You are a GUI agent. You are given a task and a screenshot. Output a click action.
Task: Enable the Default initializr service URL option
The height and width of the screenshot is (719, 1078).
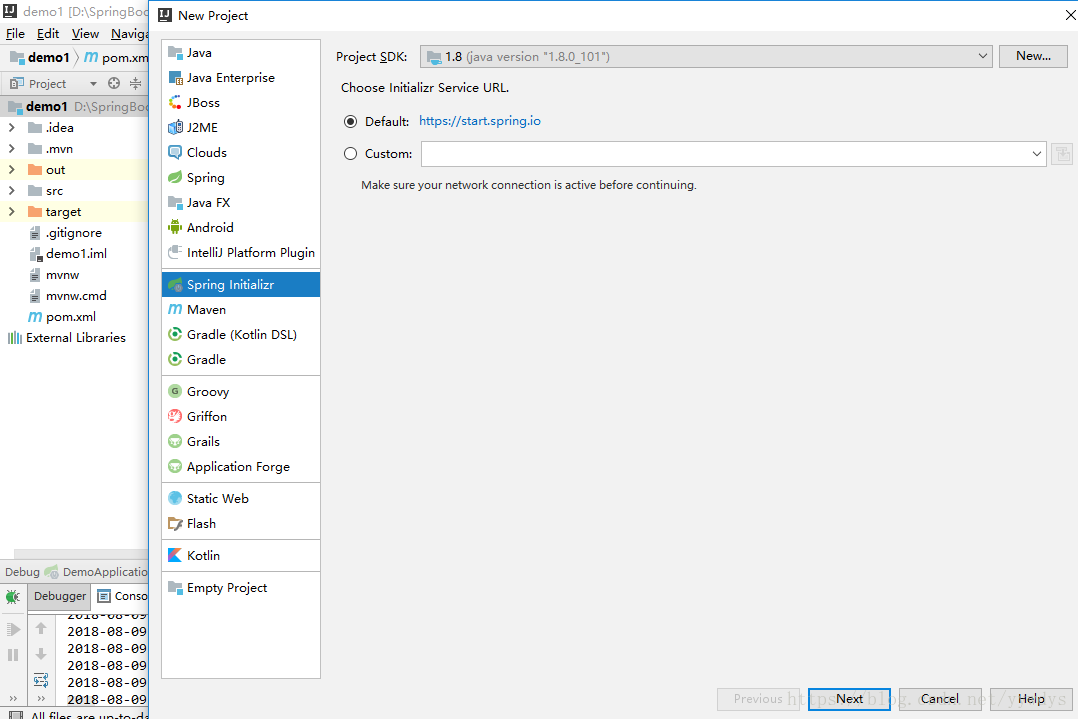tap(350, 120)
